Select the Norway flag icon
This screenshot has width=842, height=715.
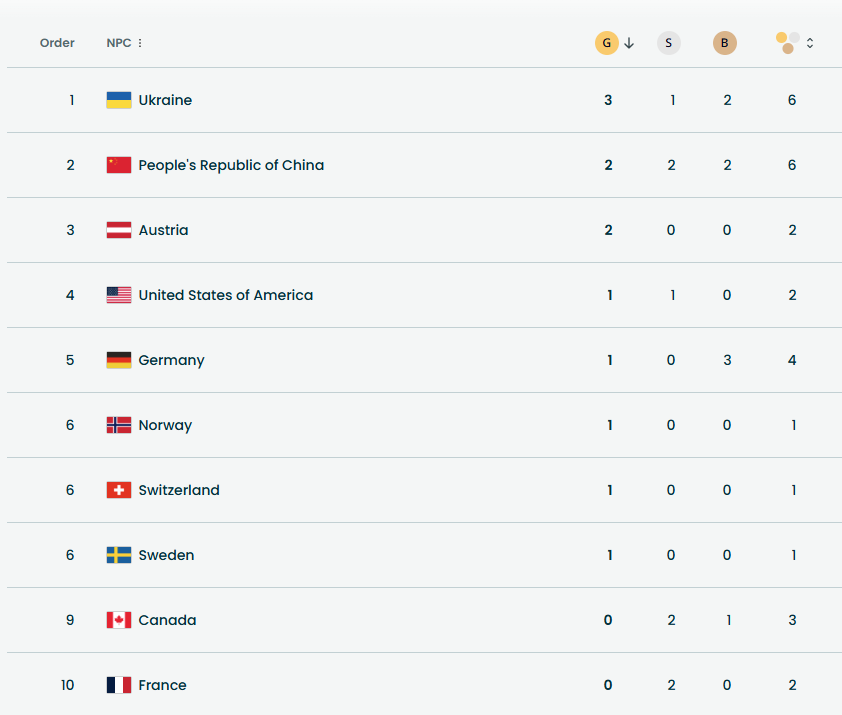click(x=117, y=425)
